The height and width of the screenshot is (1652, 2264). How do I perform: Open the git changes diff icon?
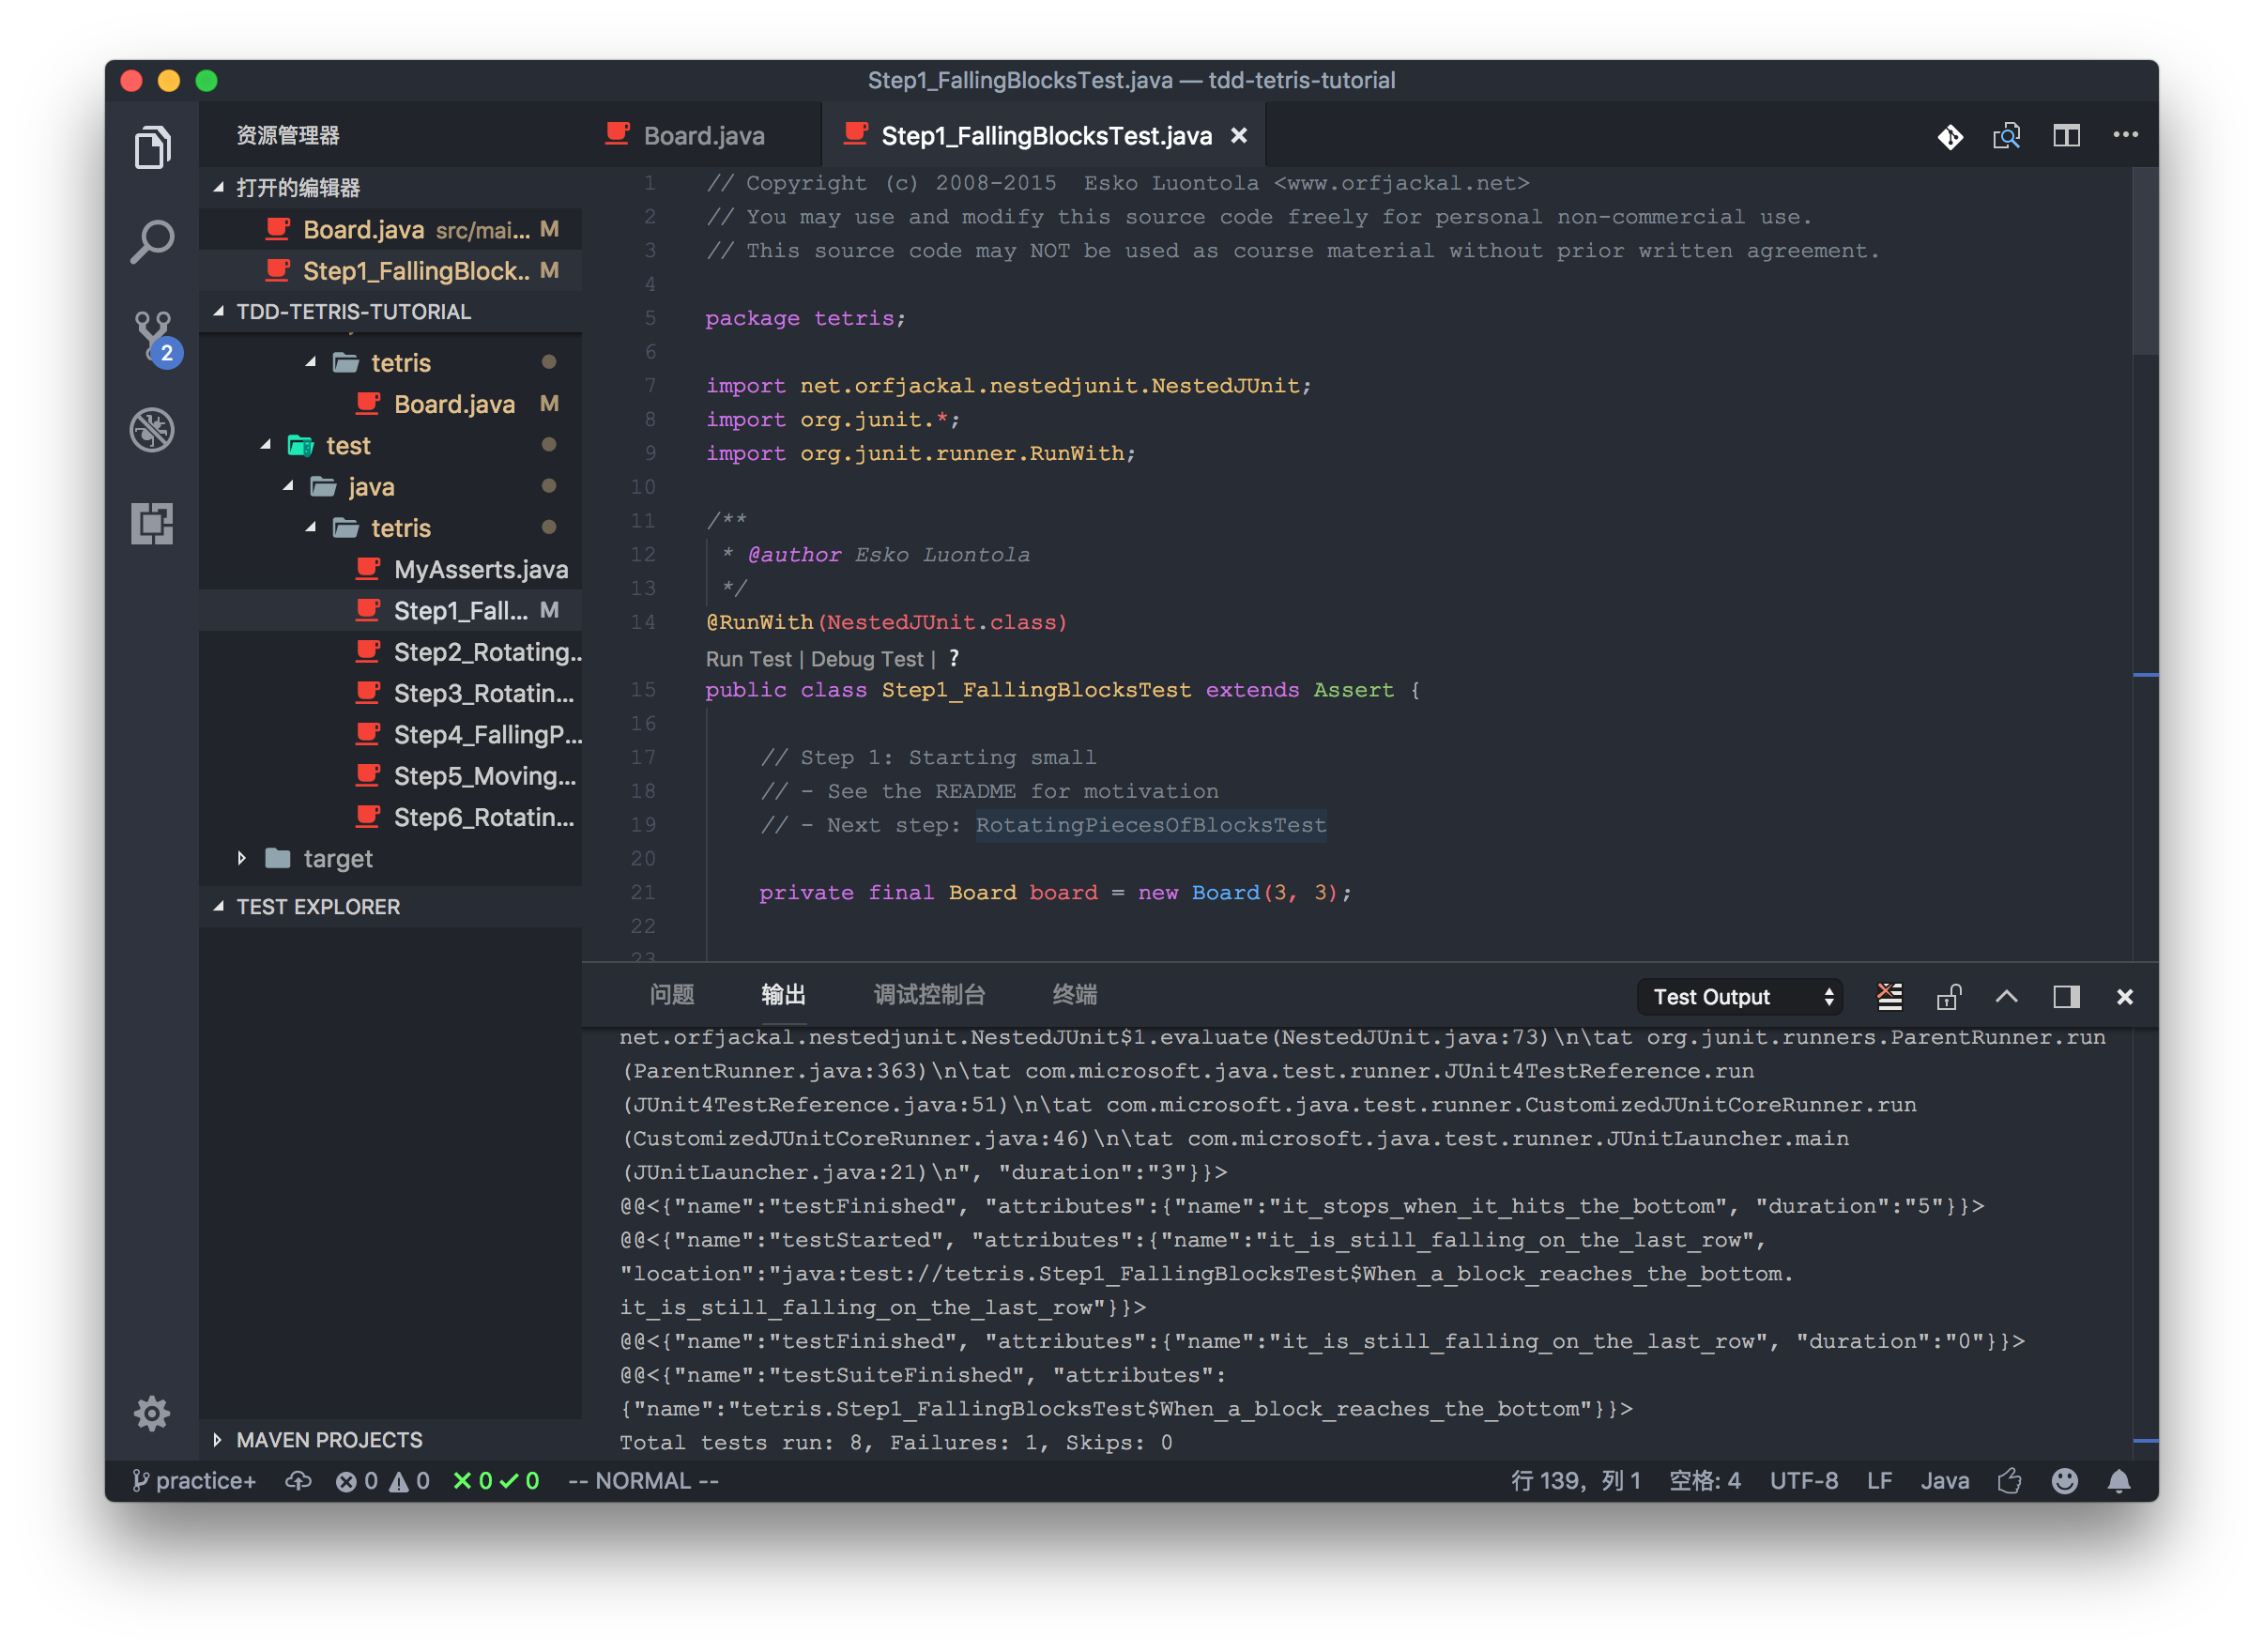(1950, 137)
